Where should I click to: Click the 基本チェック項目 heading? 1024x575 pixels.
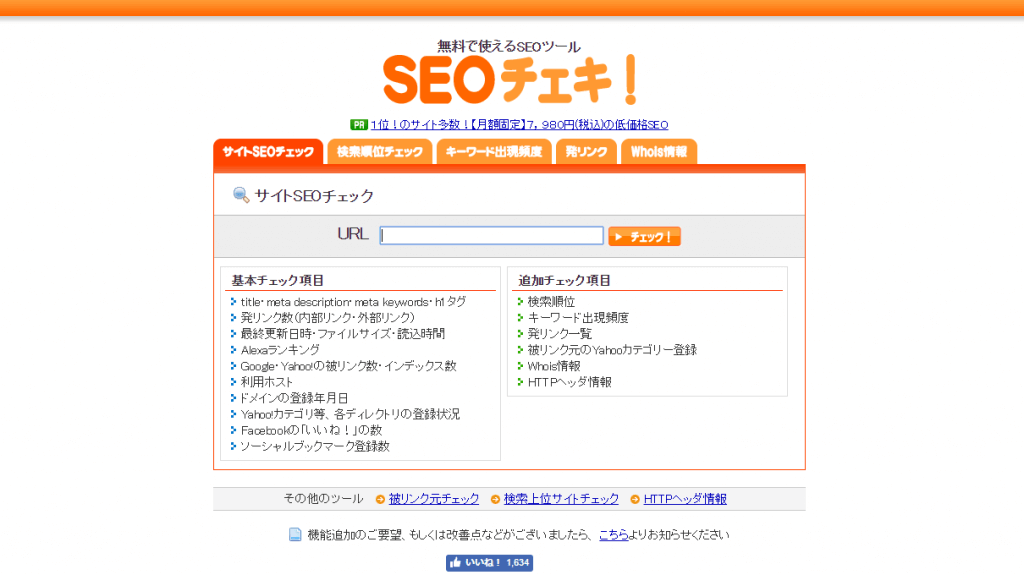point(278,280)
